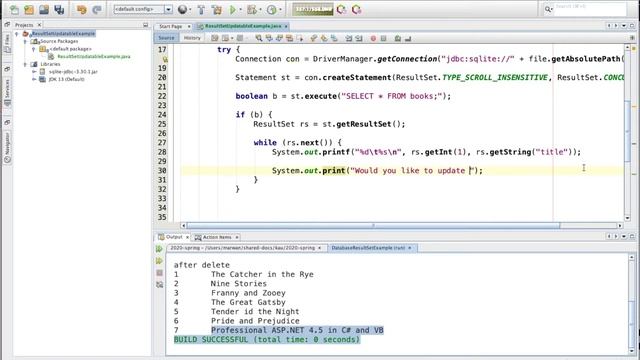Click the globe browser icon in the toolbar
The image size is (640, 360).
pos(182,9)
